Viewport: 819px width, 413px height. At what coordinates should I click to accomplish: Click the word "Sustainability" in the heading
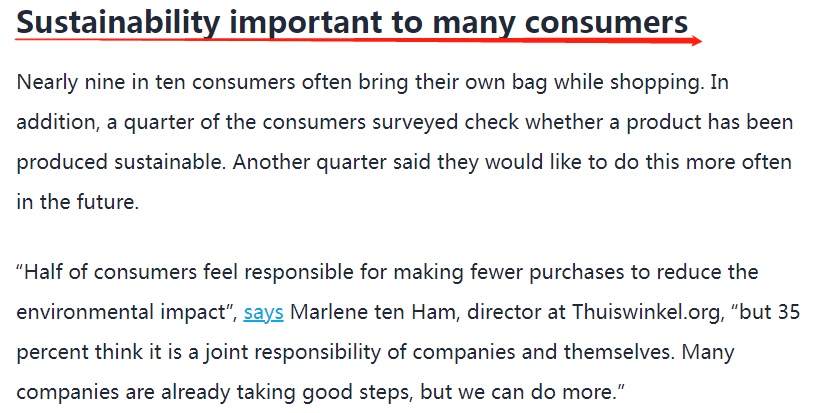tap(118, 23)
